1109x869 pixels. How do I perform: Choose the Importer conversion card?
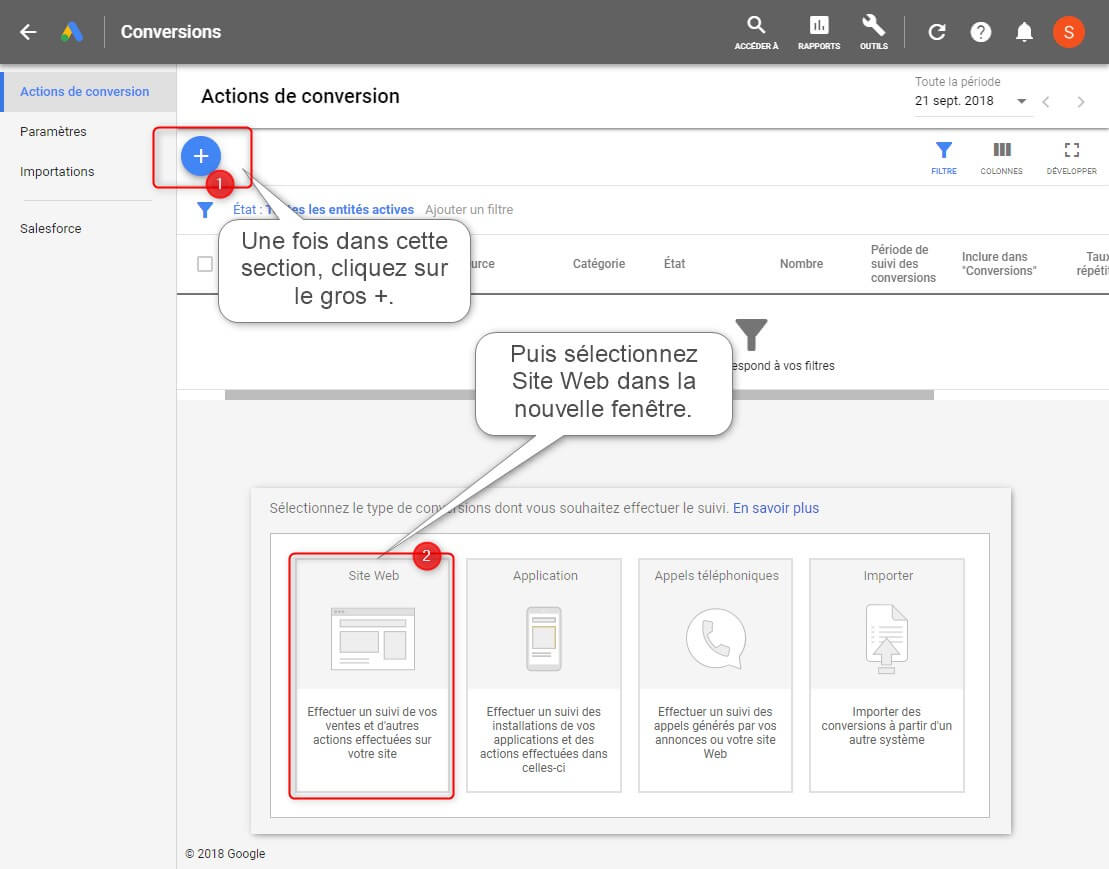887,675
